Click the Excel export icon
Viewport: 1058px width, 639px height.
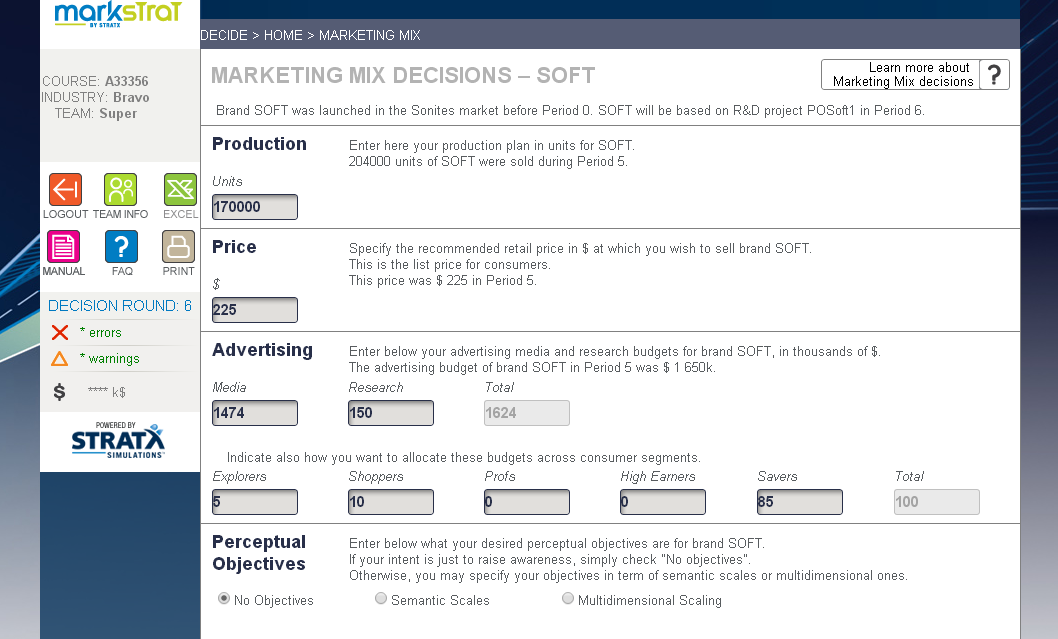coord(180,189)
